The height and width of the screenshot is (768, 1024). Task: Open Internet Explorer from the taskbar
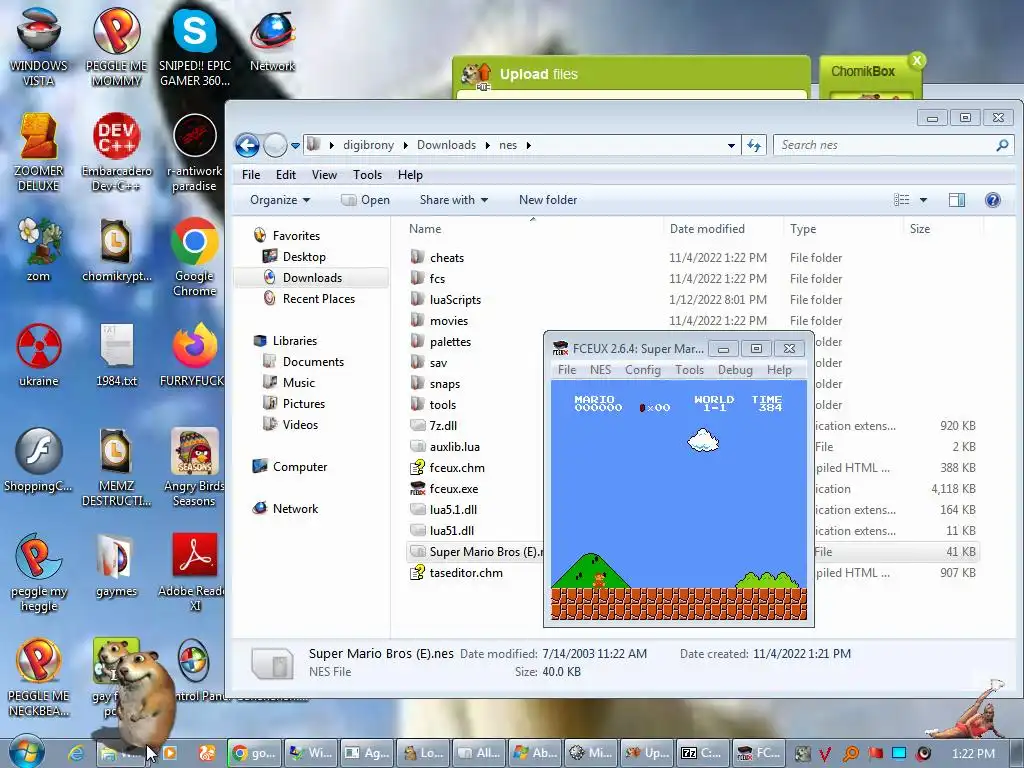coord(76,753)
